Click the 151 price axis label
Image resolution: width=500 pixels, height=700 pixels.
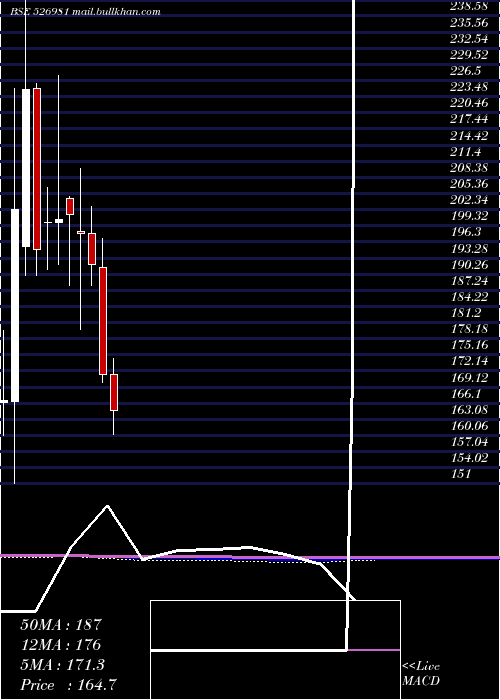(461, 474)
